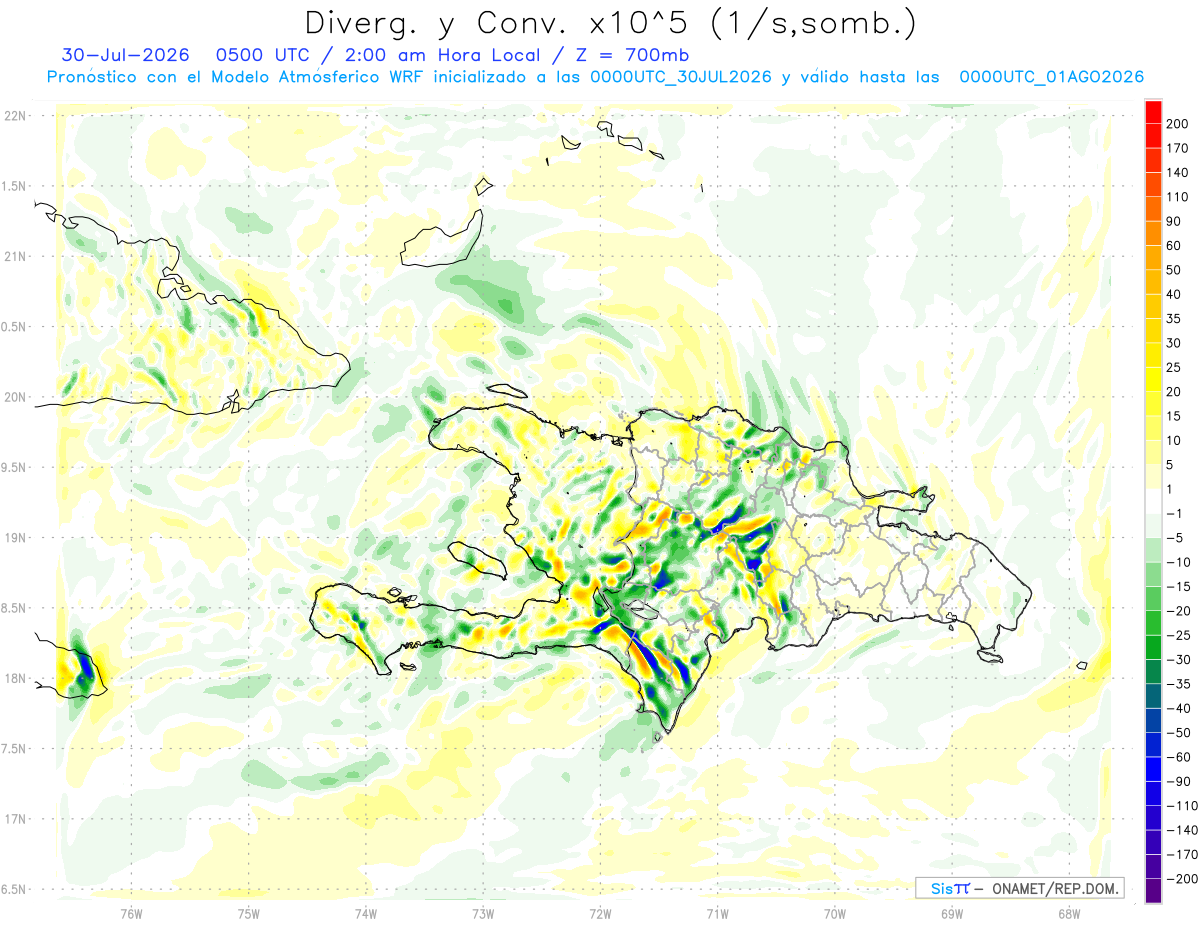Click the blue colorbar band between -60 and -90
Screen dimensions: 1200x927
point(1153,770)
